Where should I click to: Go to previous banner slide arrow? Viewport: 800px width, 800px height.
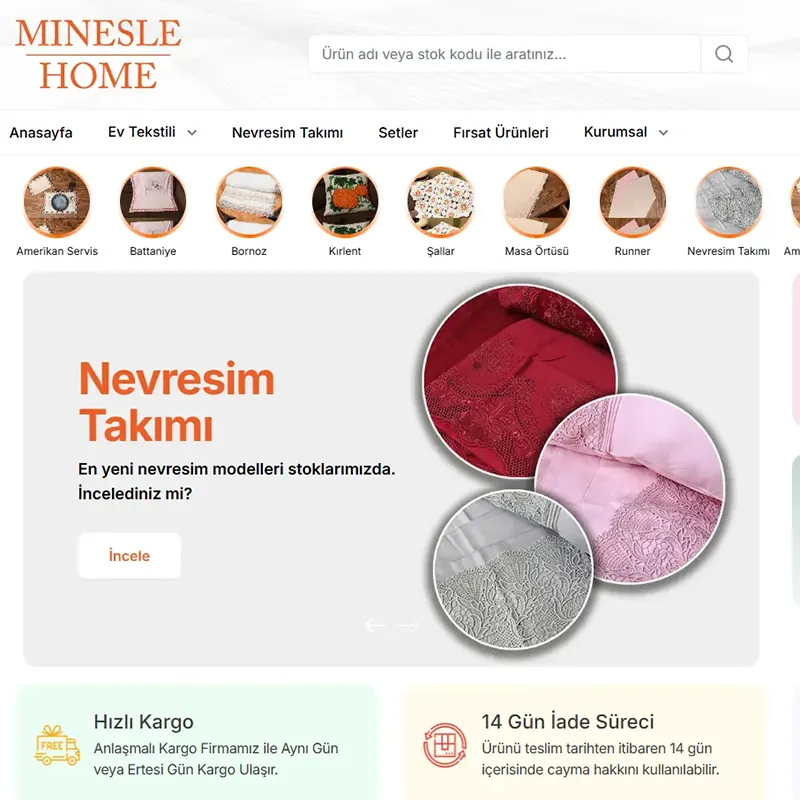click(374, 625)
